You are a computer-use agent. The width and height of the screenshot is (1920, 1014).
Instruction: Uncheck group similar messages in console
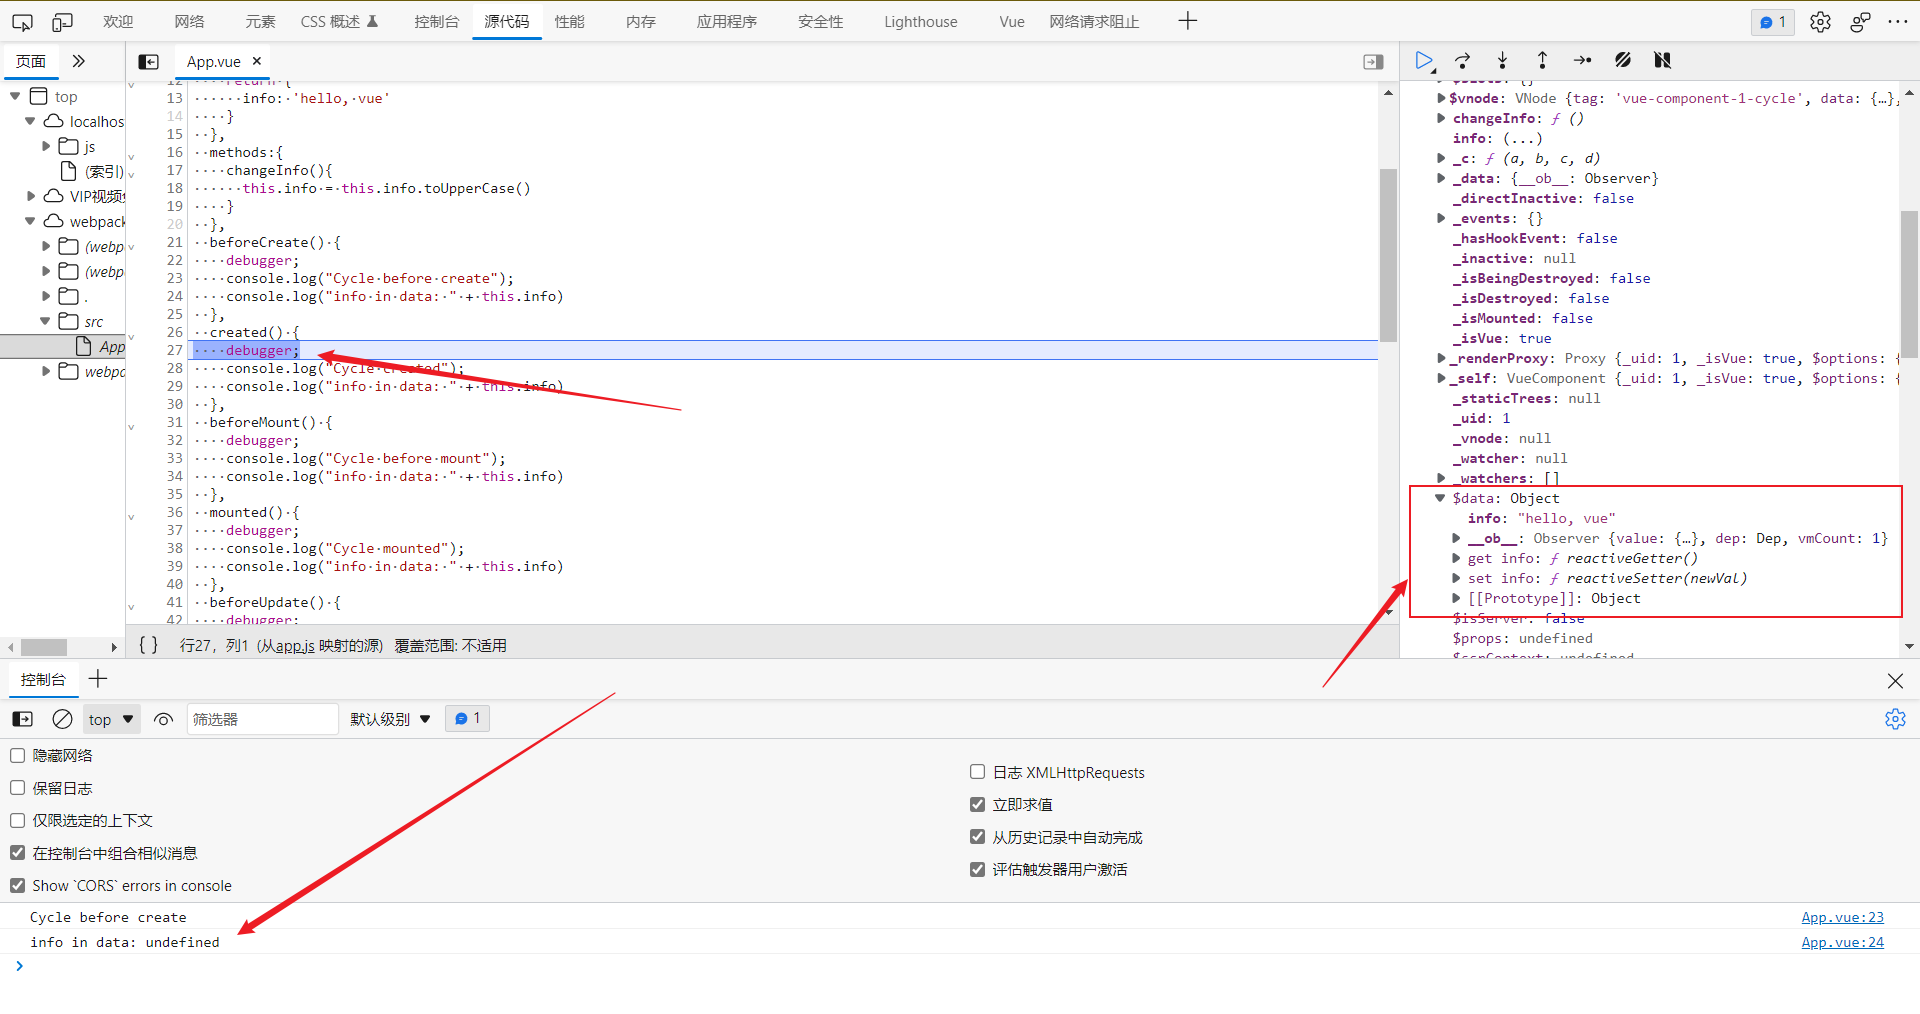tap(18, 853)
